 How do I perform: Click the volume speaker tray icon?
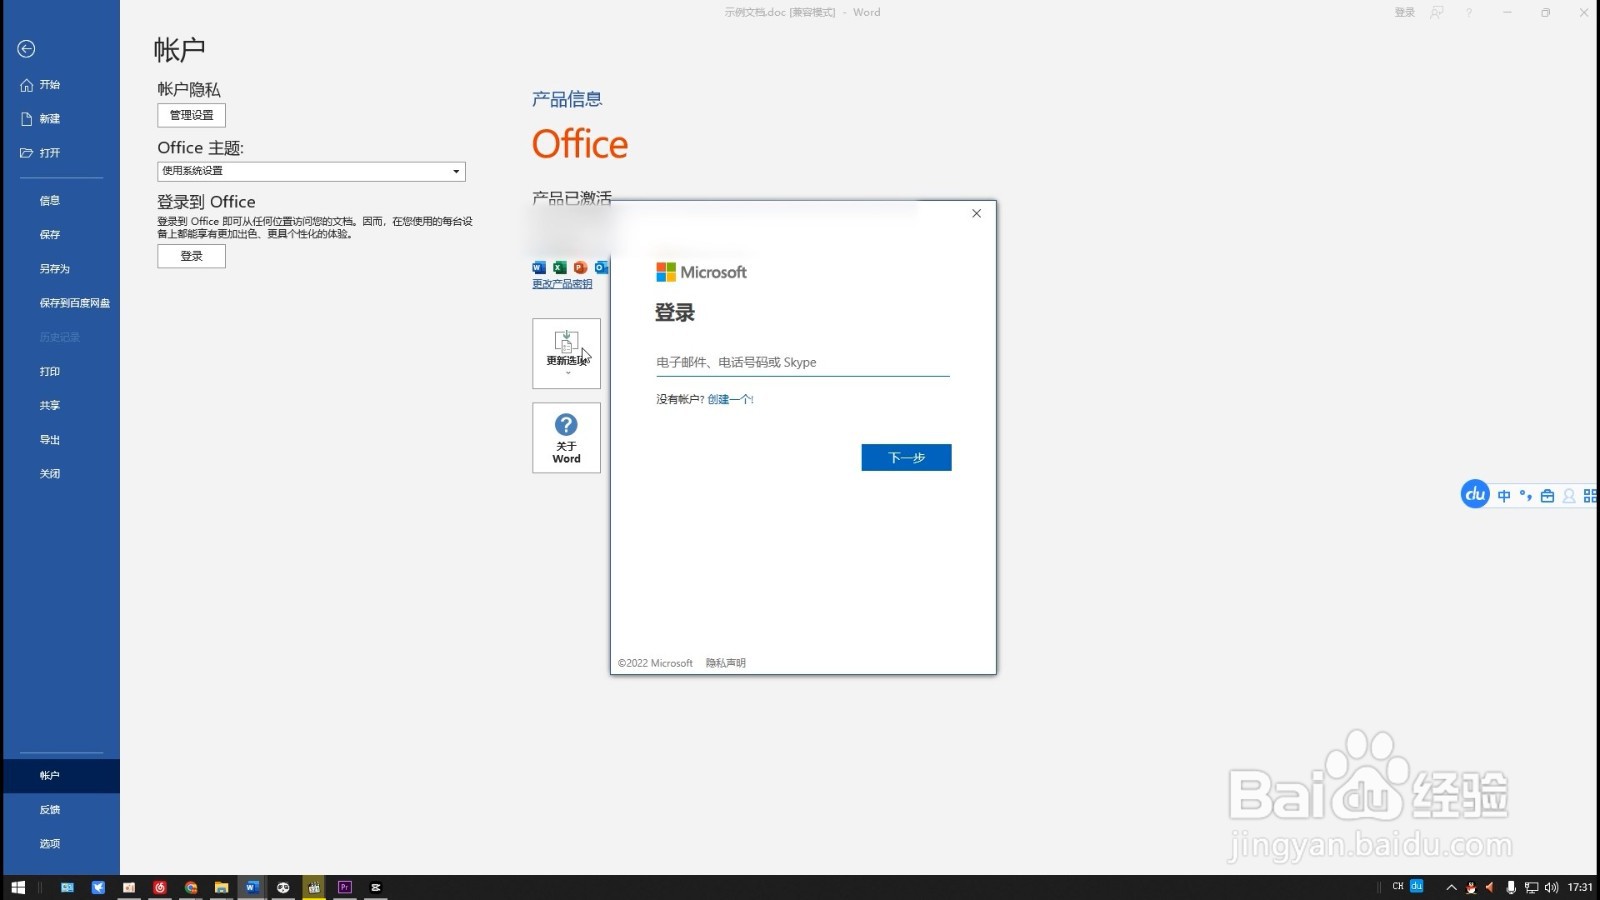pos(1551,887)
